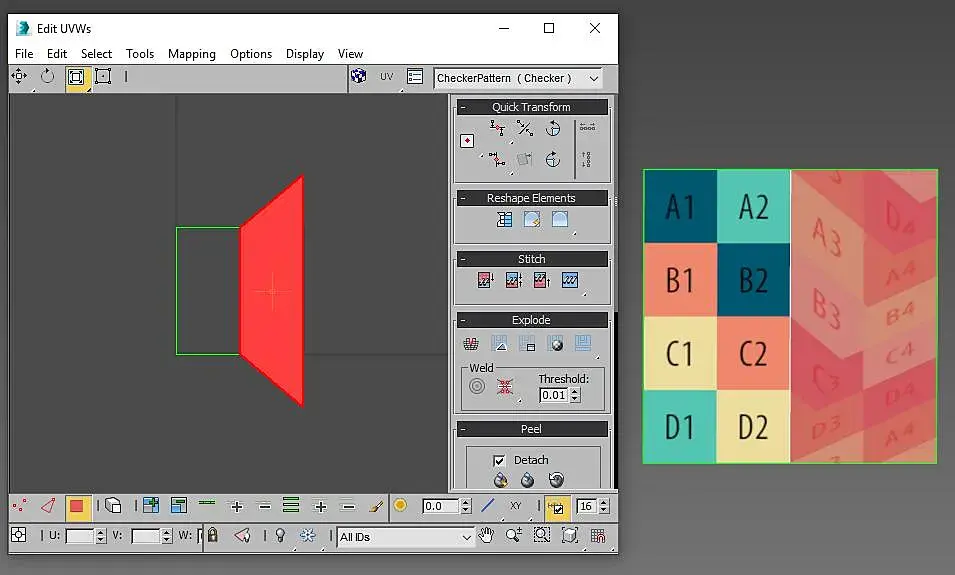Open the Select menu
Image resolution: width=955 pixels, height=575 pixels.
(96, 54)
